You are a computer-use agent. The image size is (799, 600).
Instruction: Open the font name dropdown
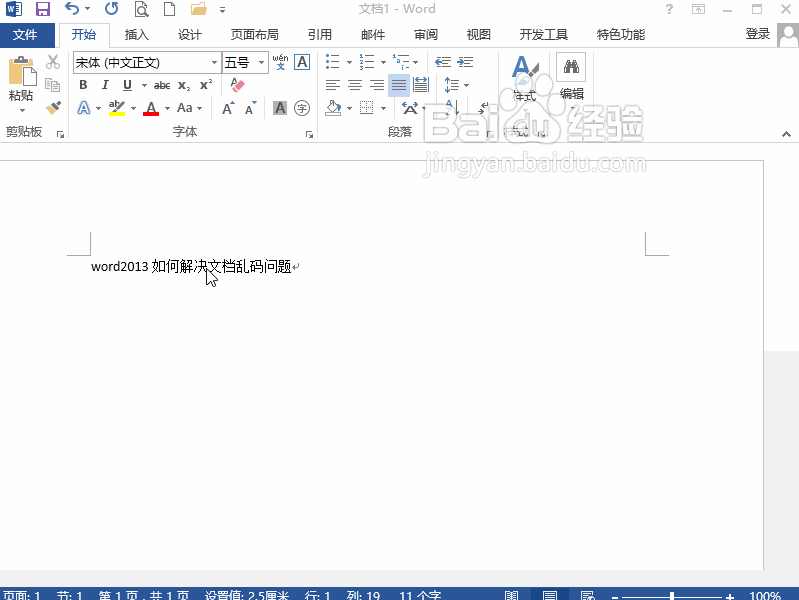tap(215, 63)
